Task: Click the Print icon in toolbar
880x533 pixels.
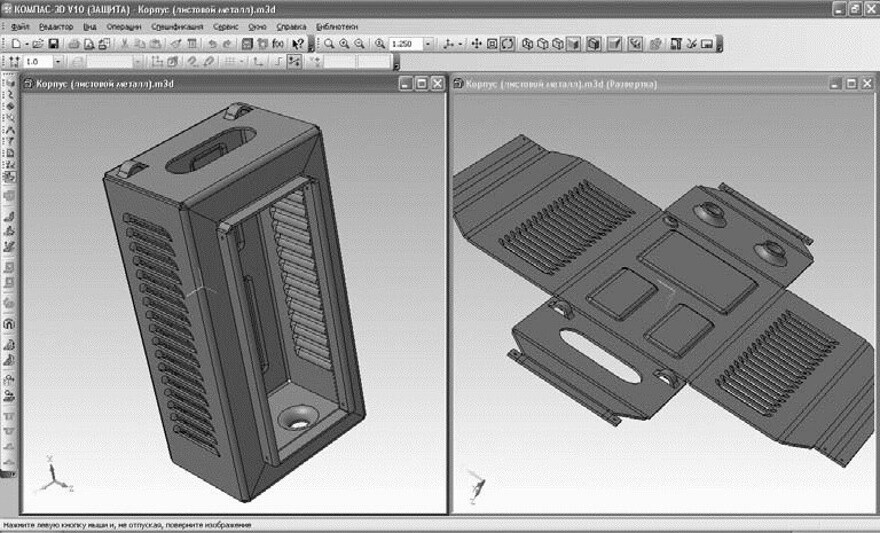Action: pyautogui.click(x=75, y=45)
